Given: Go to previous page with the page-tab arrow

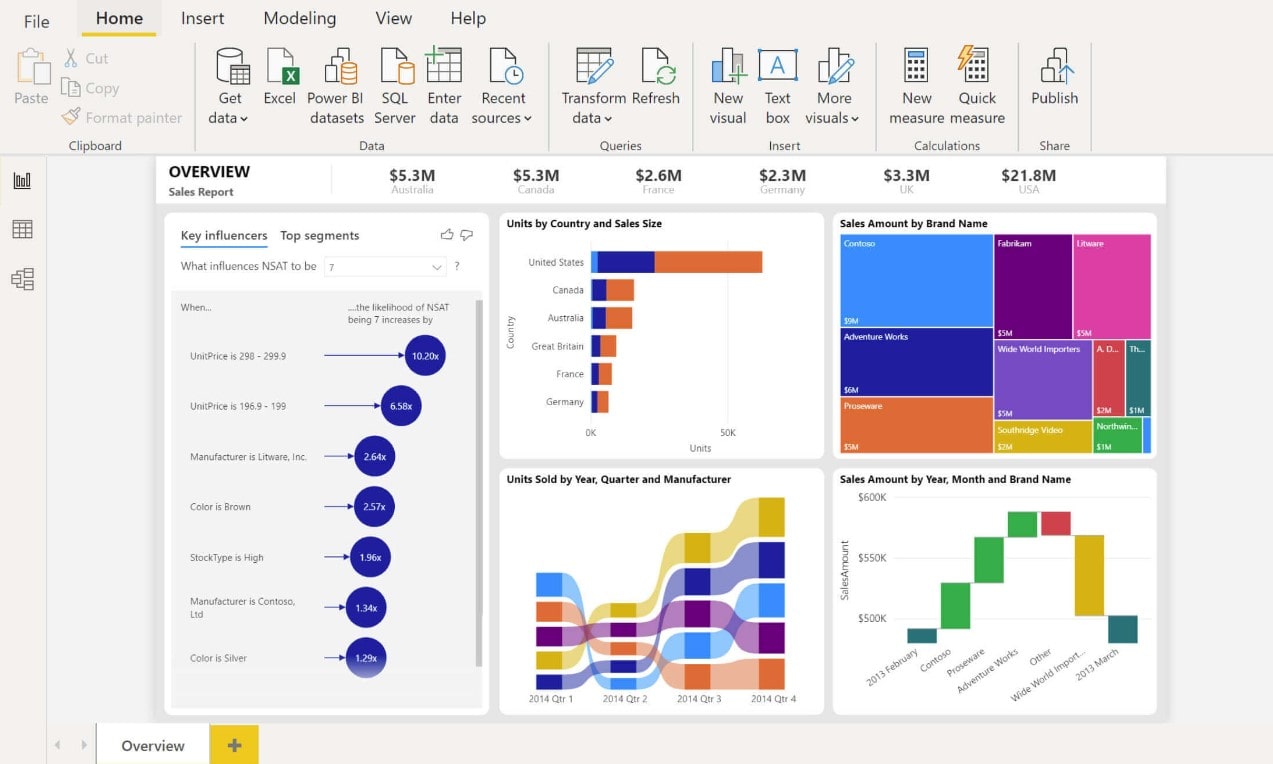Looking at the screenshot, I should pos(57,745).
